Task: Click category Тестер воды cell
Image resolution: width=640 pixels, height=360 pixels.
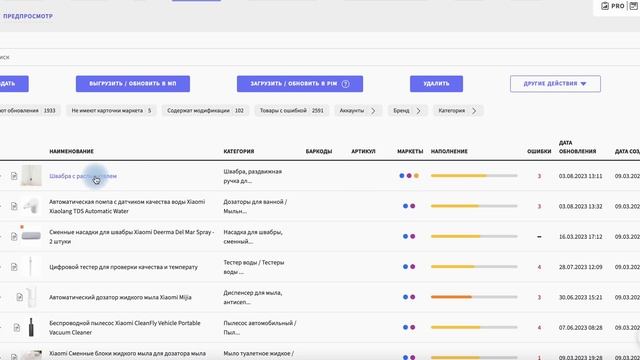Action: tap(253, 267)
